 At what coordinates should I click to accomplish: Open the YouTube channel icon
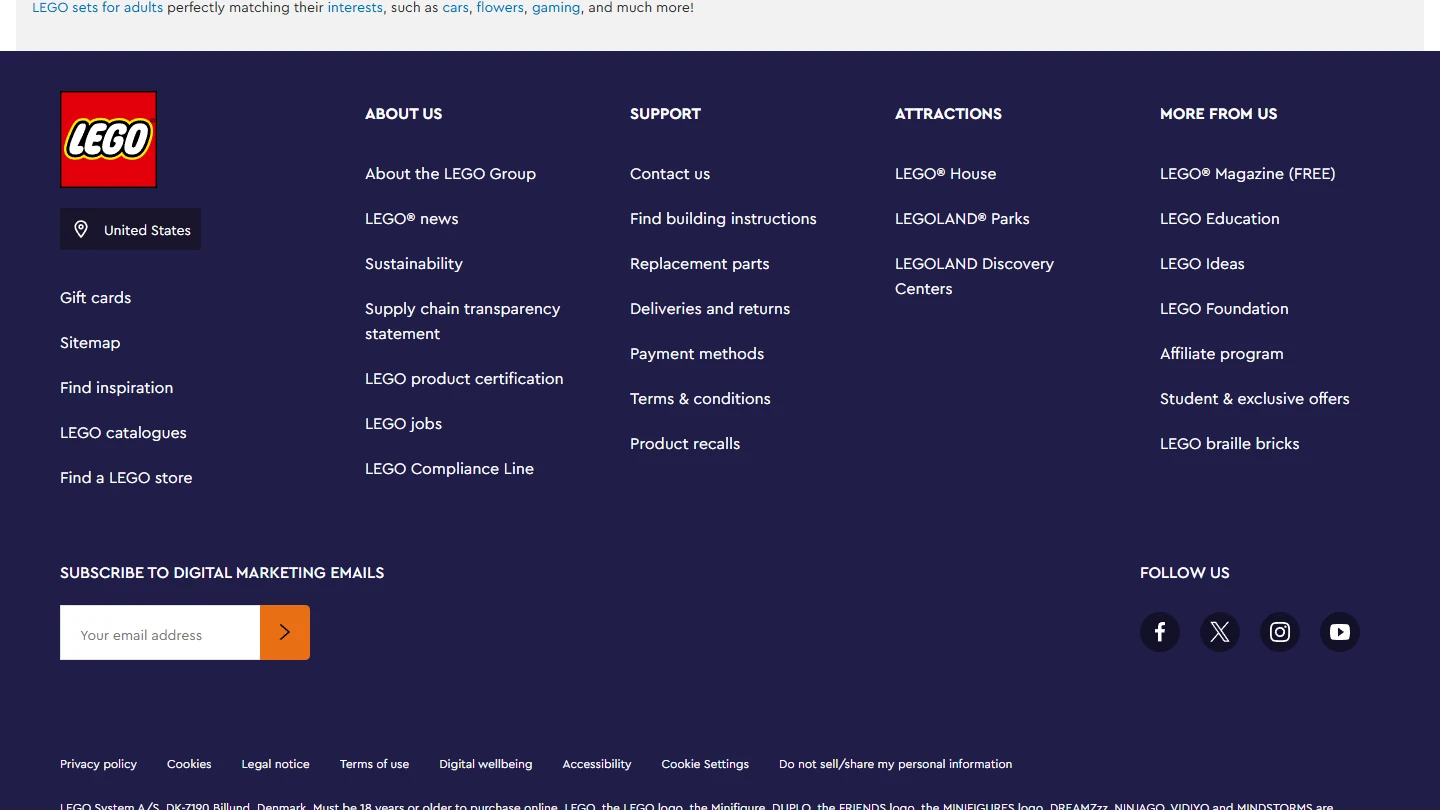coord(1340,632)
